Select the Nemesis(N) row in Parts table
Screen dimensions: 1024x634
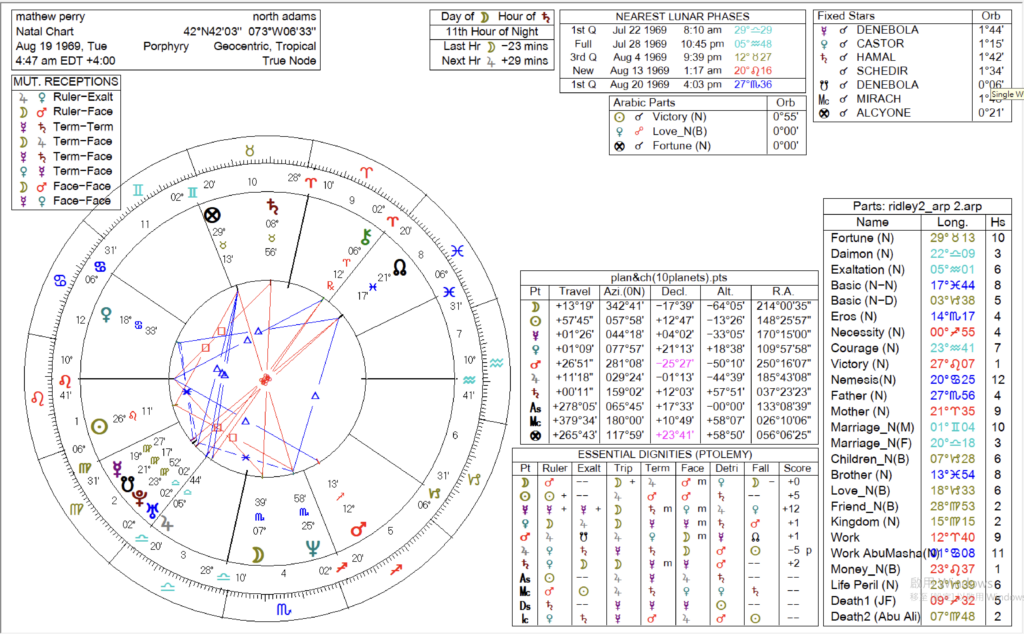coord(861,380)
